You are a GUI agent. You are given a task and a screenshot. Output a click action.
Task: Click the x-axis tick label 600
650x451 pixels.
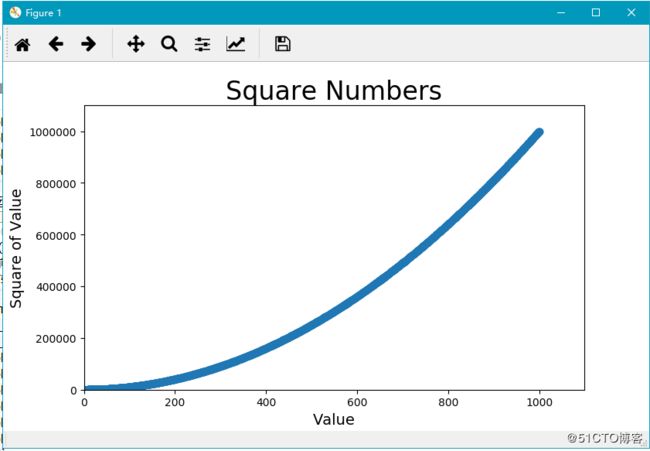point(357,402)
